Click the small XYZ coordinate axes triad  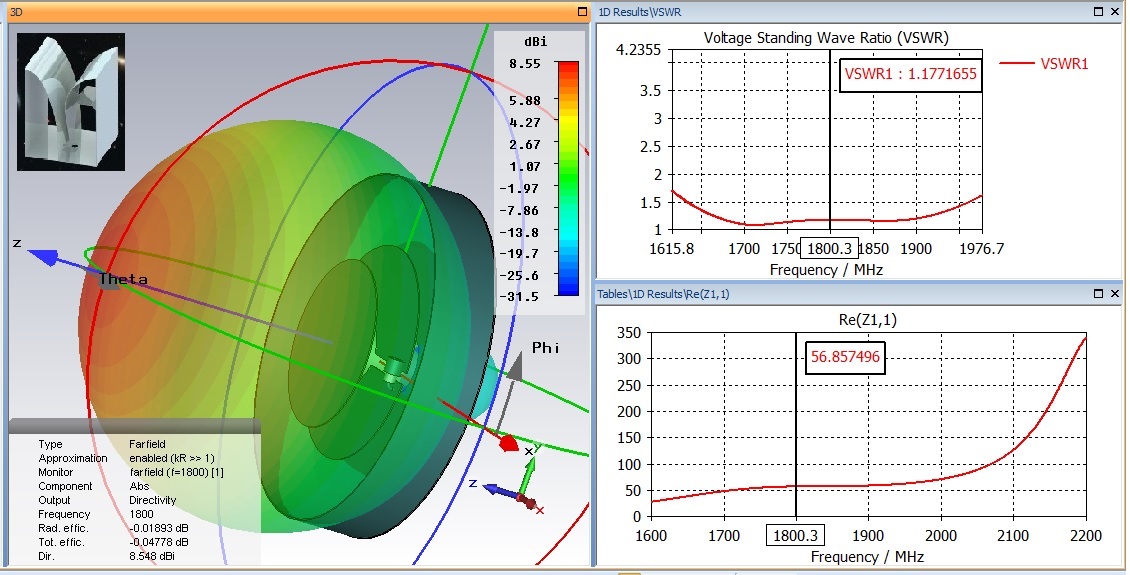pos(524,492)
